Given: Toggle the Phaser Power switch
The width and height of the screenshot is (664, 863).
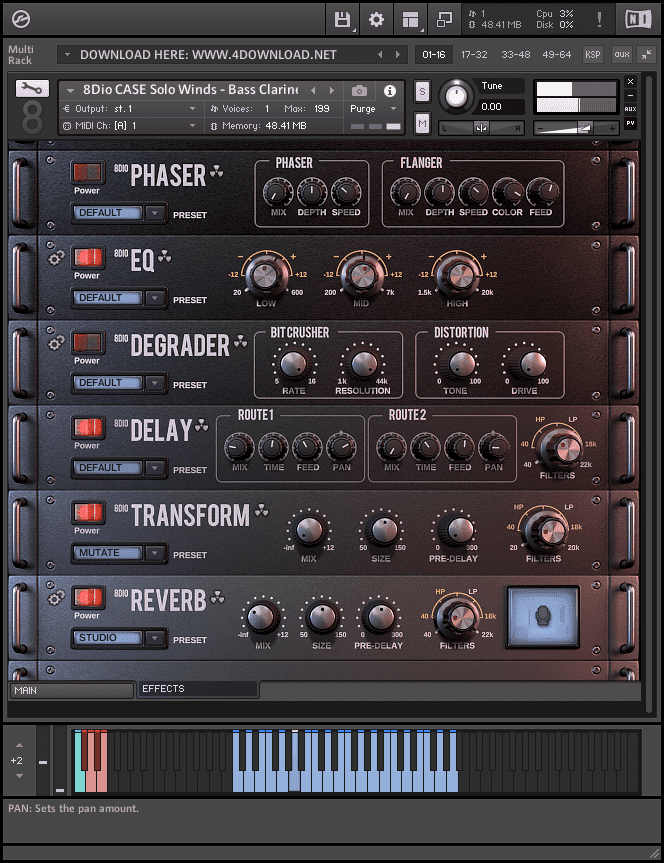Looking at the screenshot, I should click(x=88, y=172).
